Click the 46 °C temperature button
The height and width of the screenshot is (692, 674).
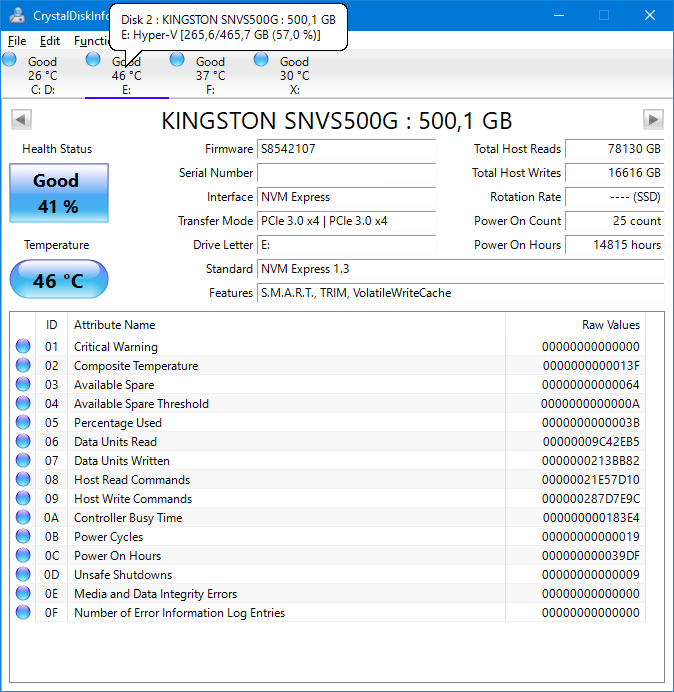pos(59,279)
